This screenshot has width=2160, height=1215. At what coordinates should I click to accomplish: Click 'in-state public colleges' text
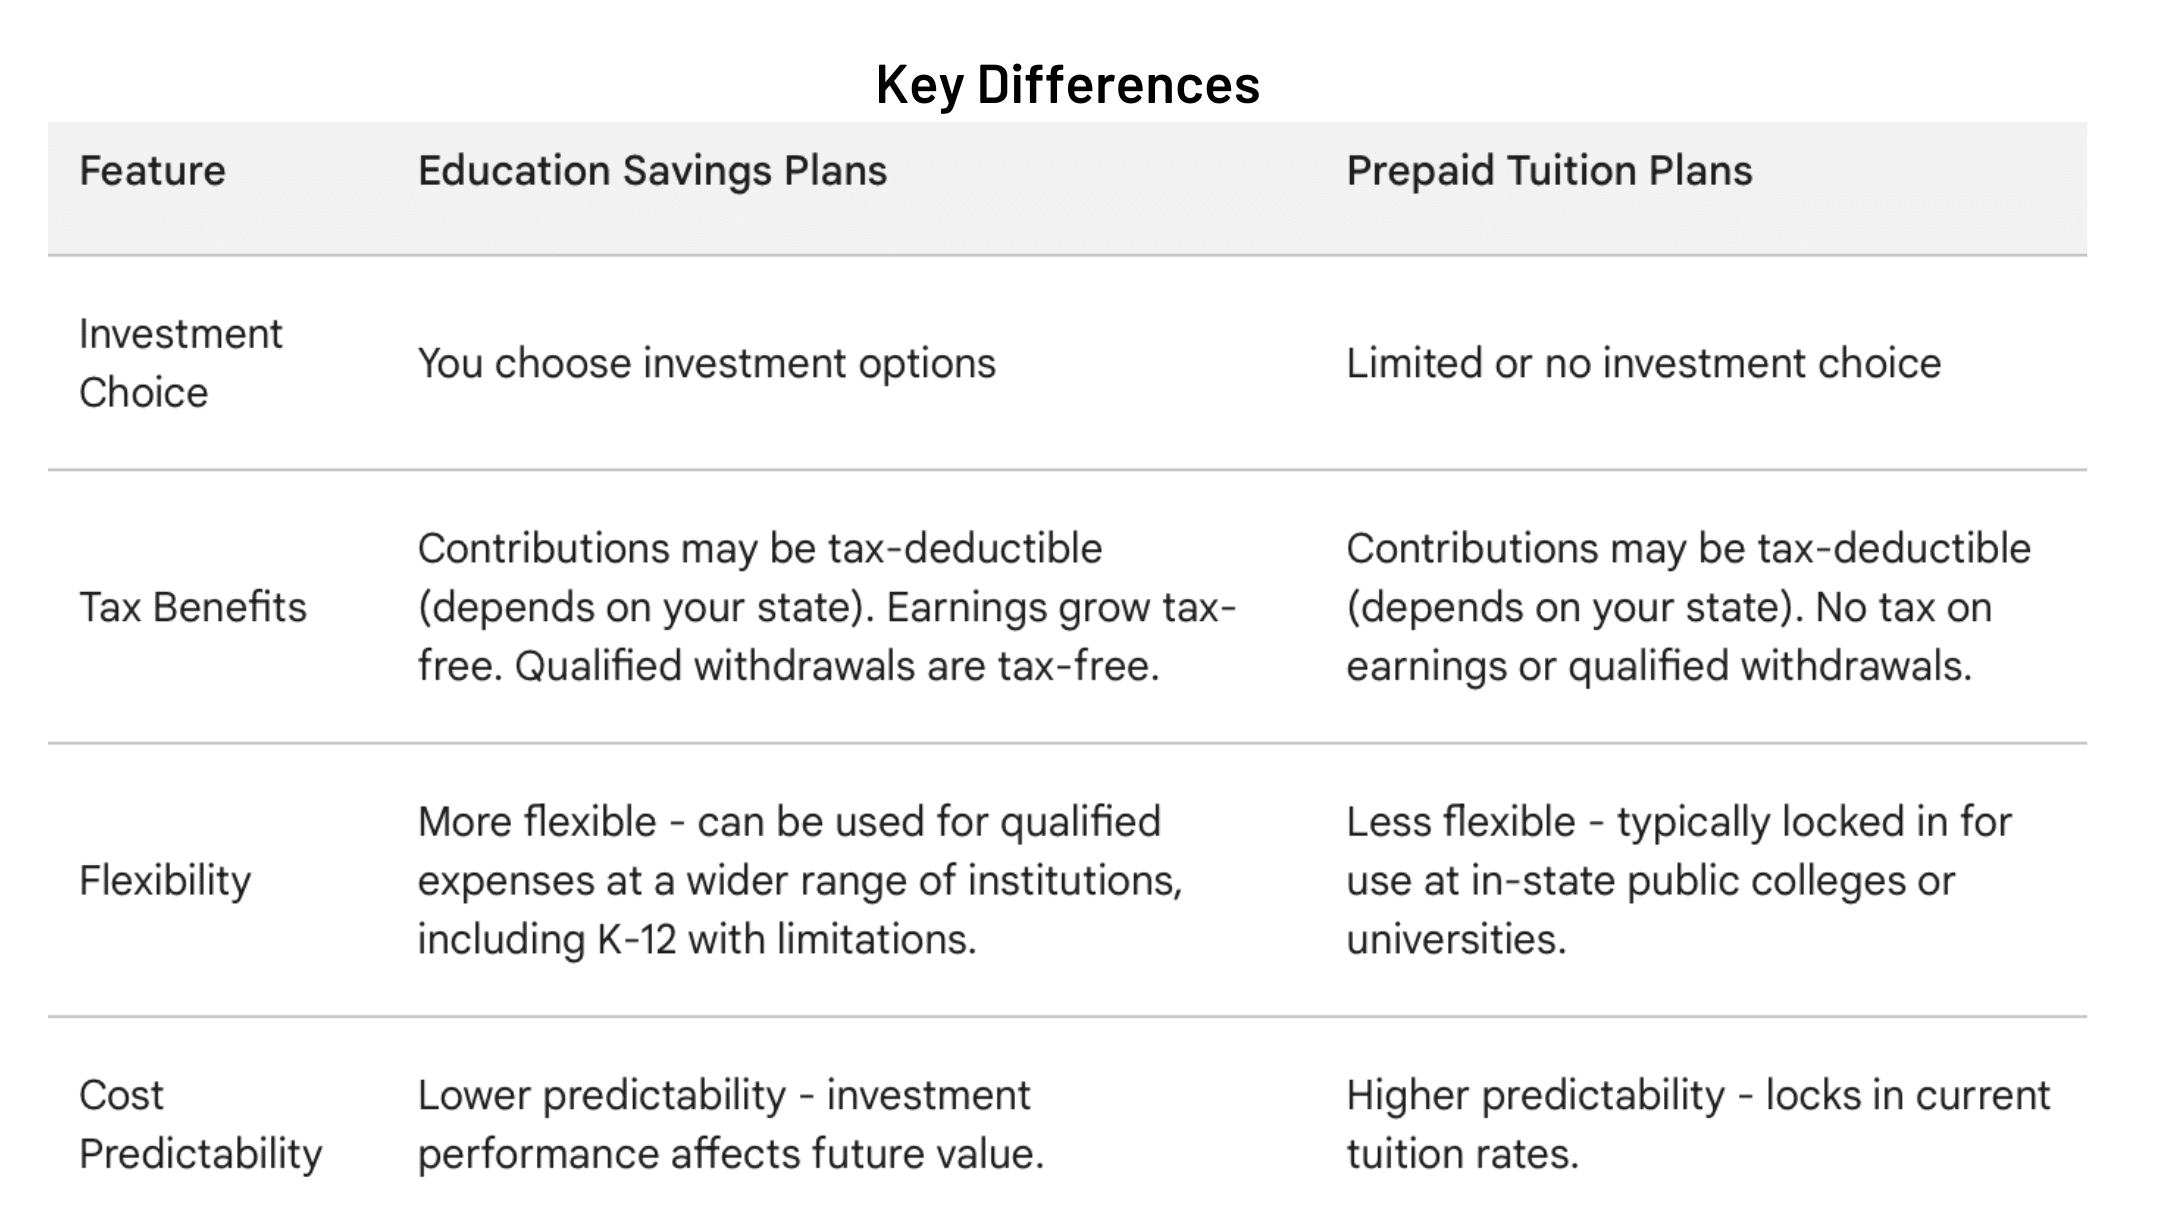point(1689,881)
